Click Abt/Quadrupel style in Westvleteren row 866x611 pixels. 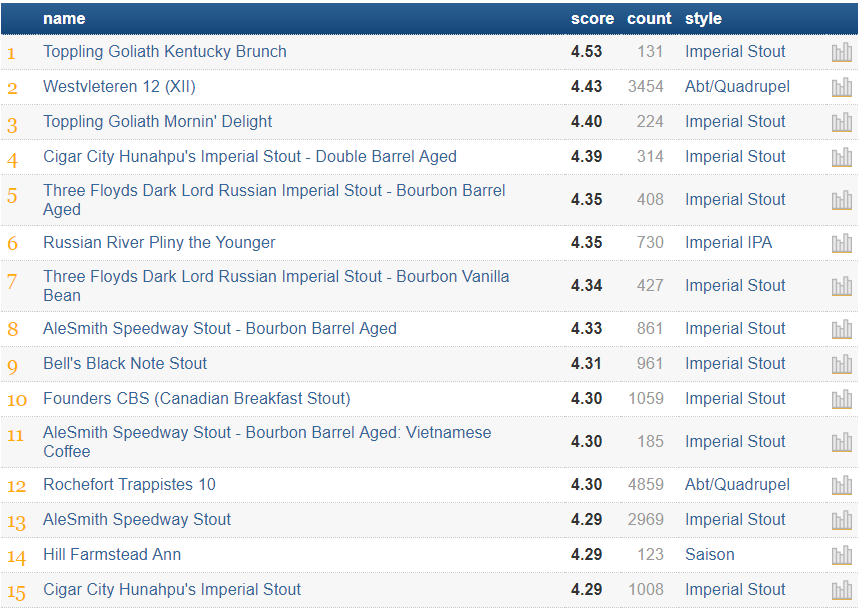(737, 87)
